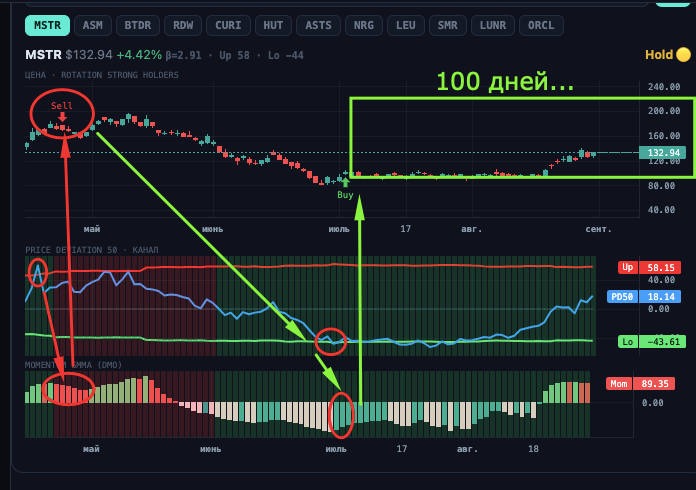Click the 40.00 deviation panel axis label
Screen dimensions: 696x490
pos(661,280)
